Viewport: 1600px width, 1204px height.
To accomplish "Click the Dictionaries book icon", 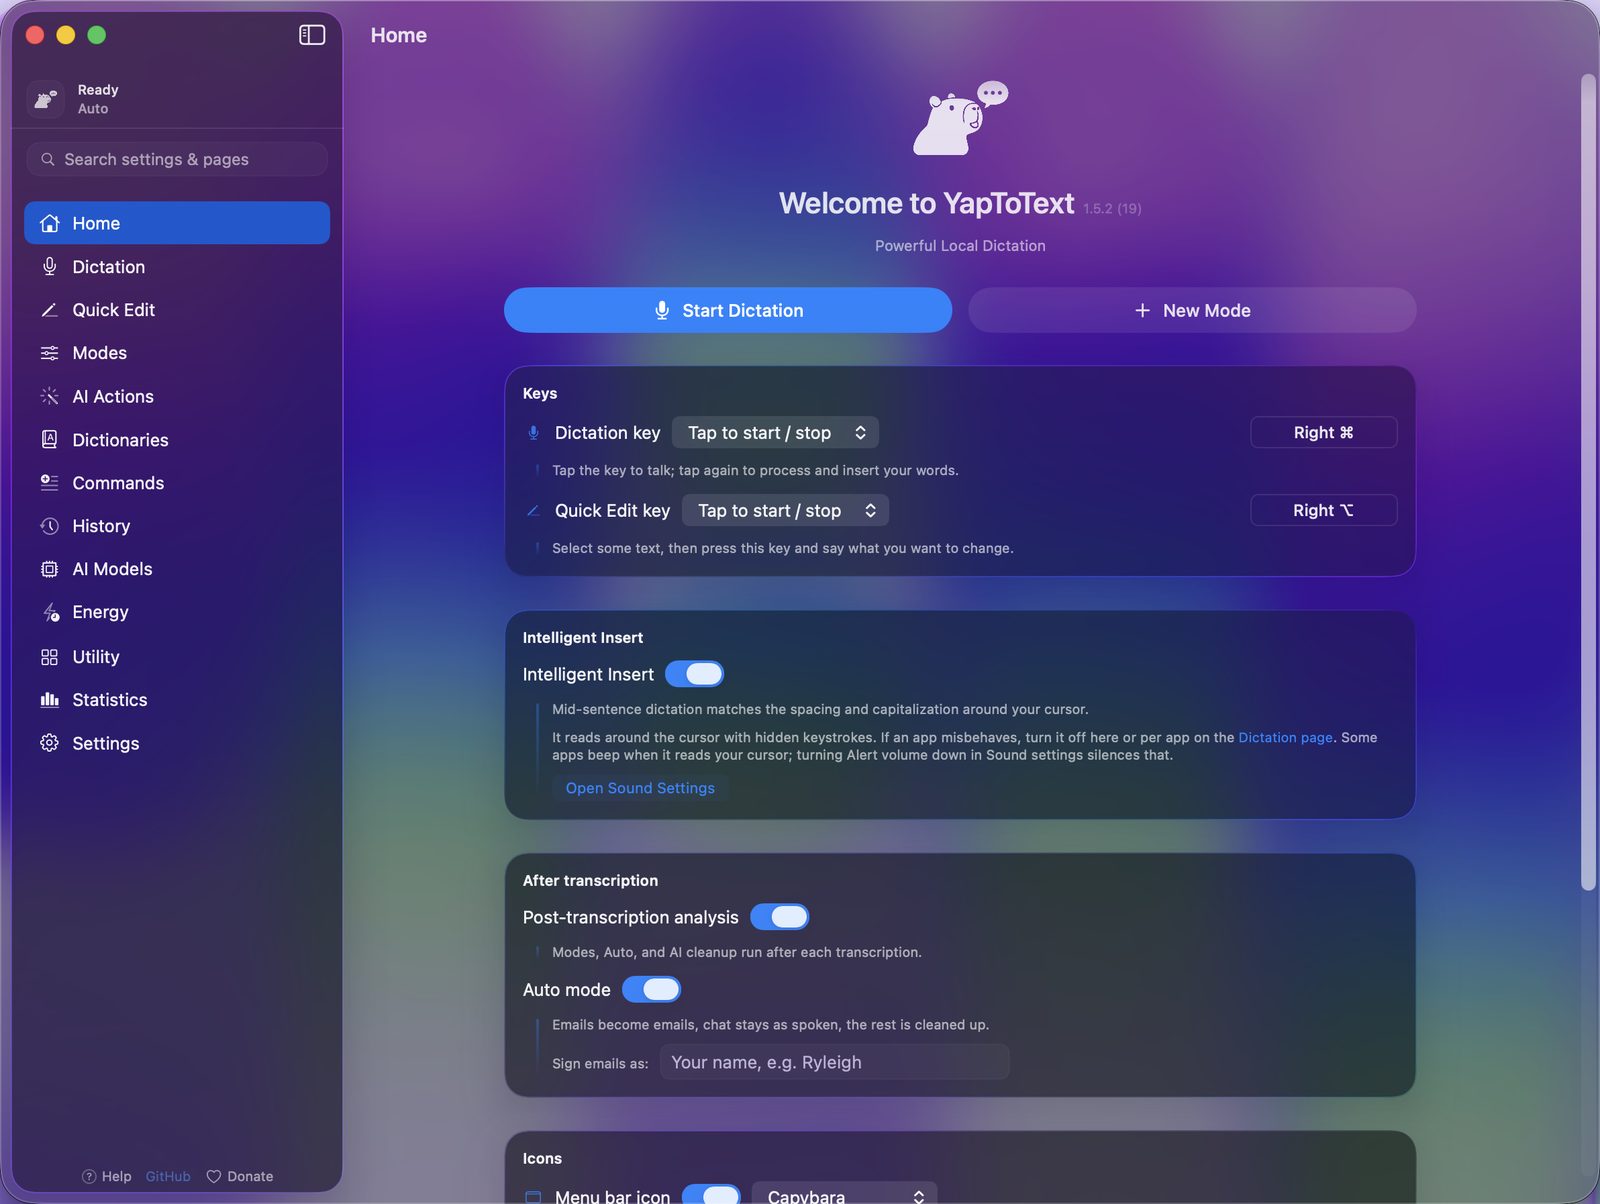I will pyautogui.click(x=49, y=440).
